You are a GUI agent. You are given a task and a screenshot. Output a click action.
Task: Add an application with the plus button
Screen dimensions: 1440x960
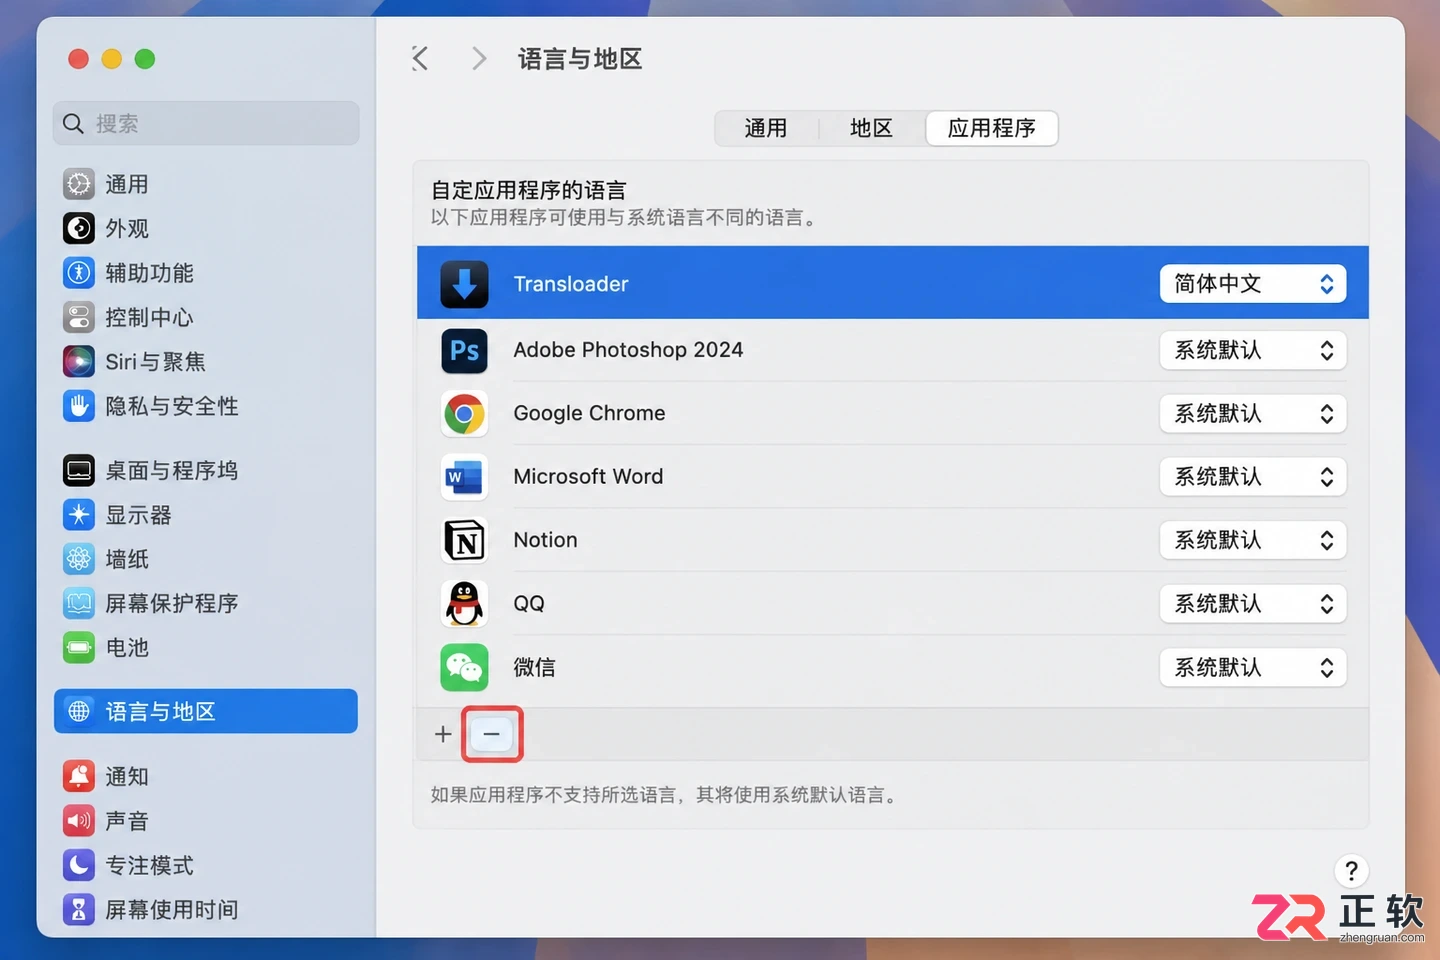(443, 734)
